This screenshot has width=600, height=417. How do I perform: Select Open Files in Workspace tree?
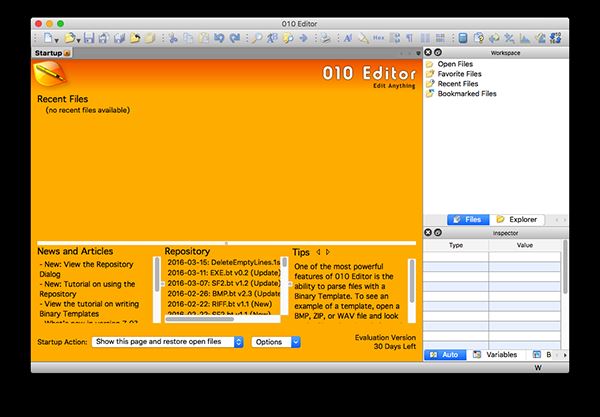455,64
